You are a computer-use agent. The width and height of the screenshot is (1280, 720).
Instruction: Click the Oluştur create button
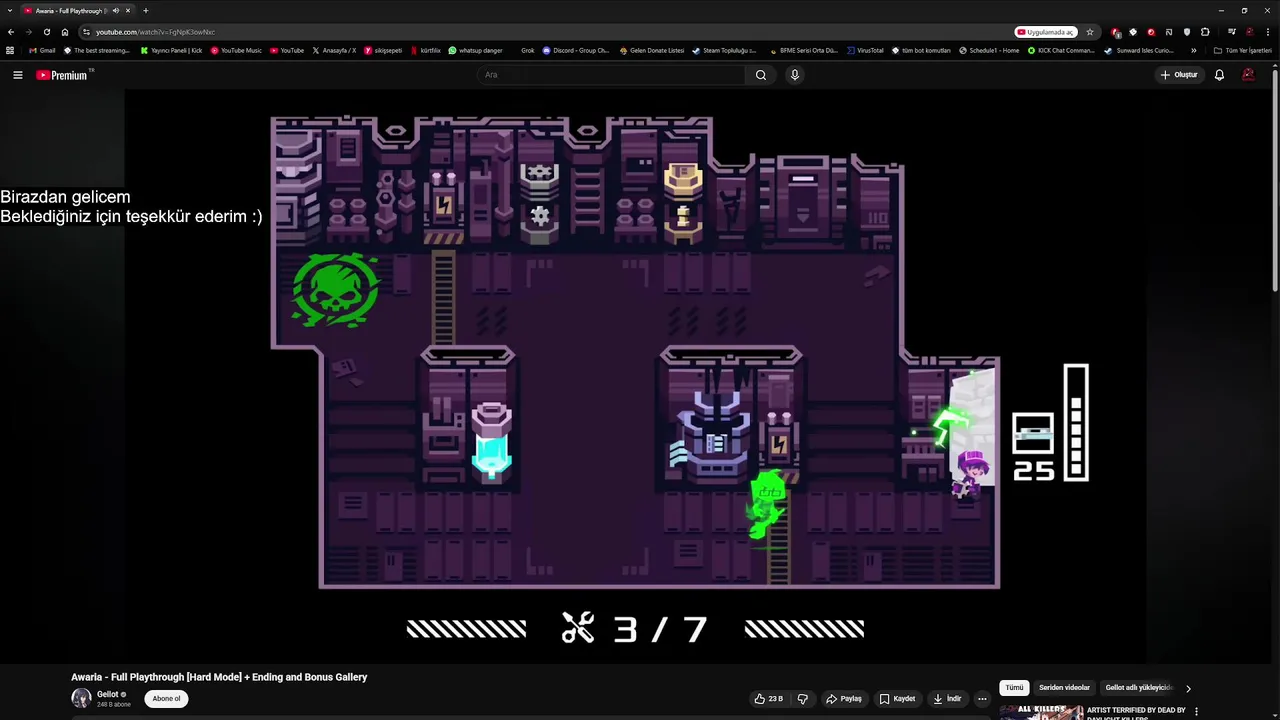(1179, 75)
